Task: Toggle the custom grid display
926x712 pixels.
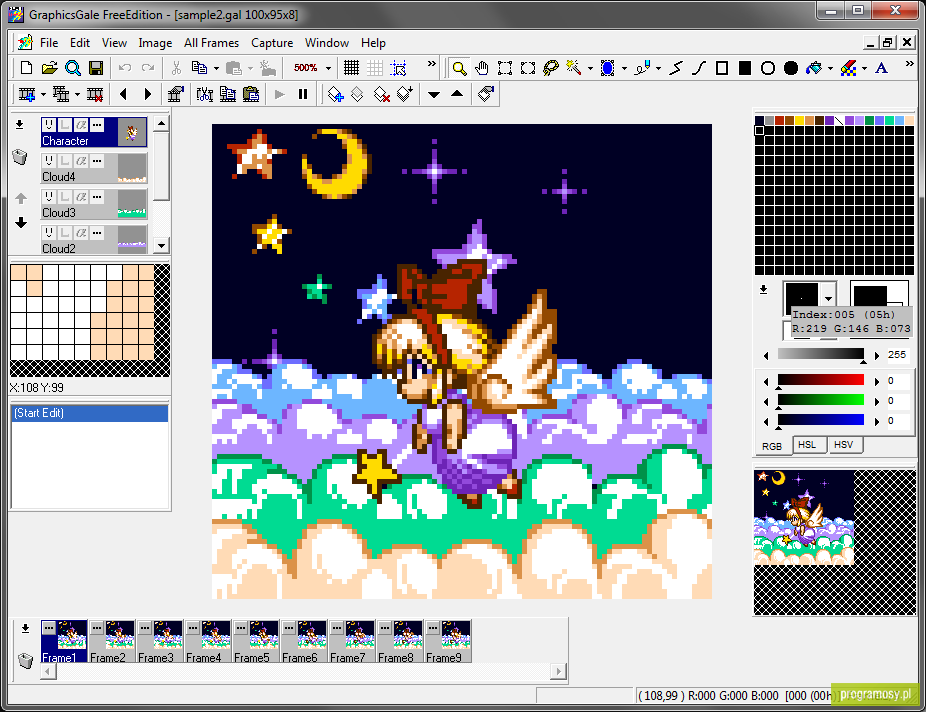Action: (x=375, y=68)
